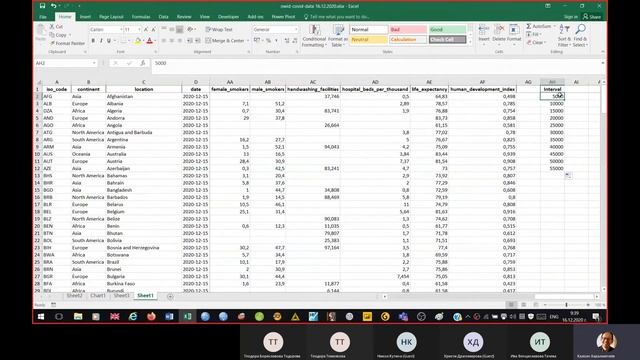The image size is (640, 360).
Task: Open the File tab
Action: [x=43, y=17]
